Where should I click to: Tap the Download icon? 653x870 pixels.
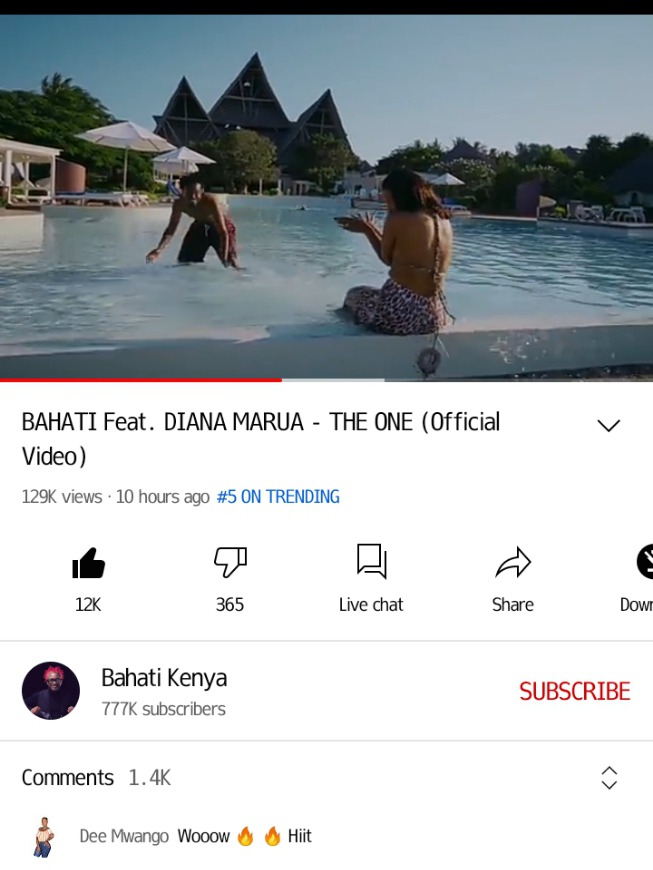(645, 562)
